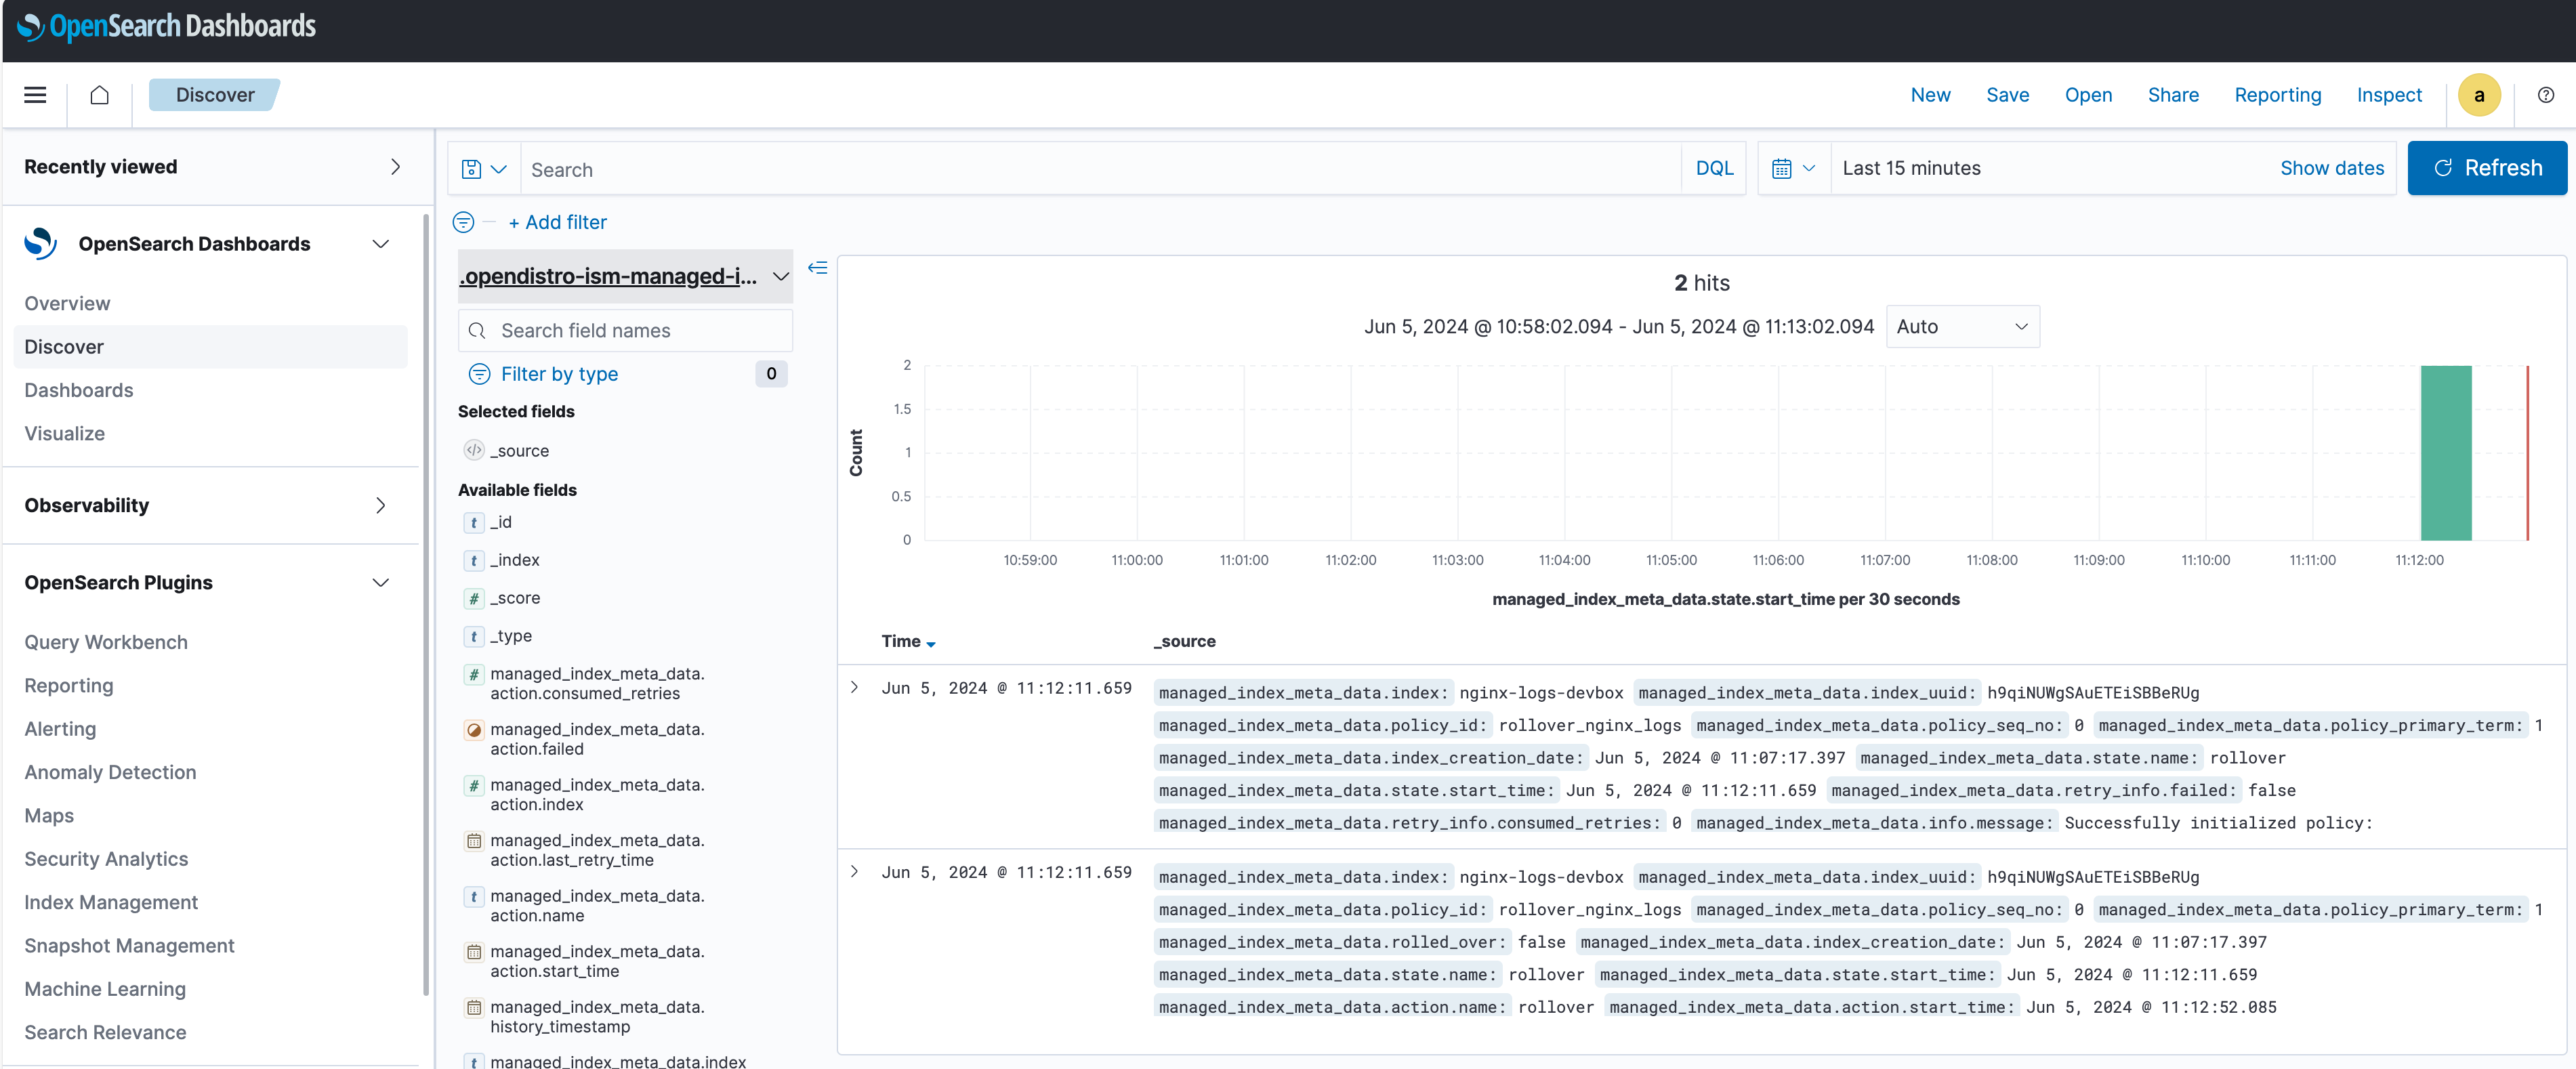Screen dimensions: 2576x1069
Task: Open the index pattern dropdown
Action: point(625,276)
